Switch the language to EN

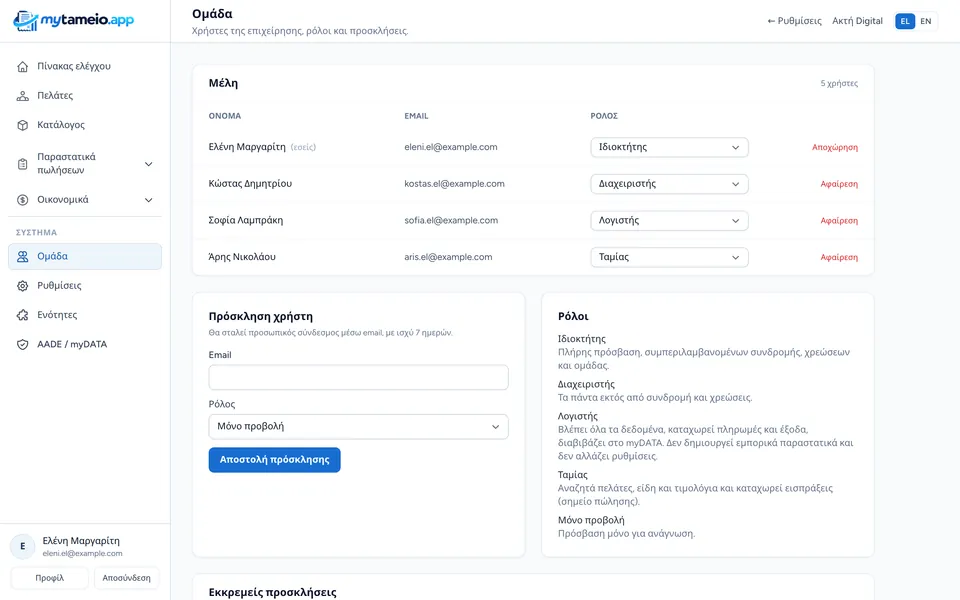coord(926,21)
